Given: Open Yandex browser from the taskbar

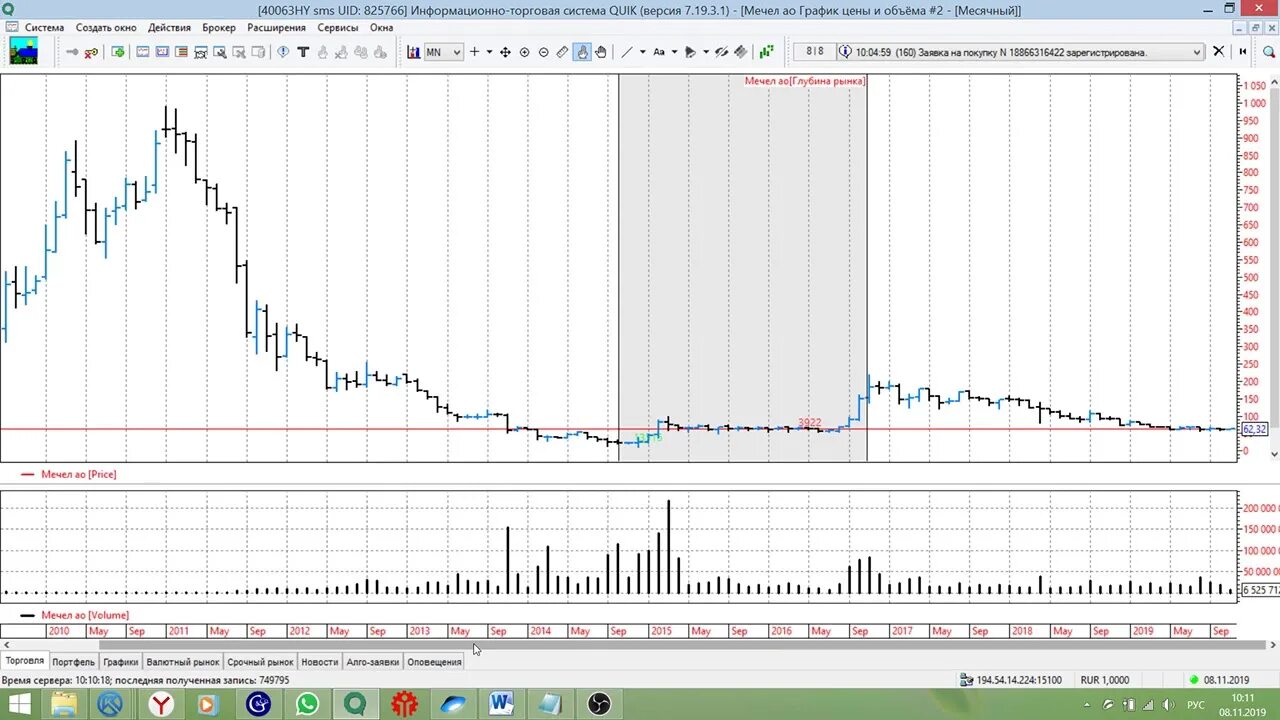Looking at the screenshot, I should tap(161, 704).
